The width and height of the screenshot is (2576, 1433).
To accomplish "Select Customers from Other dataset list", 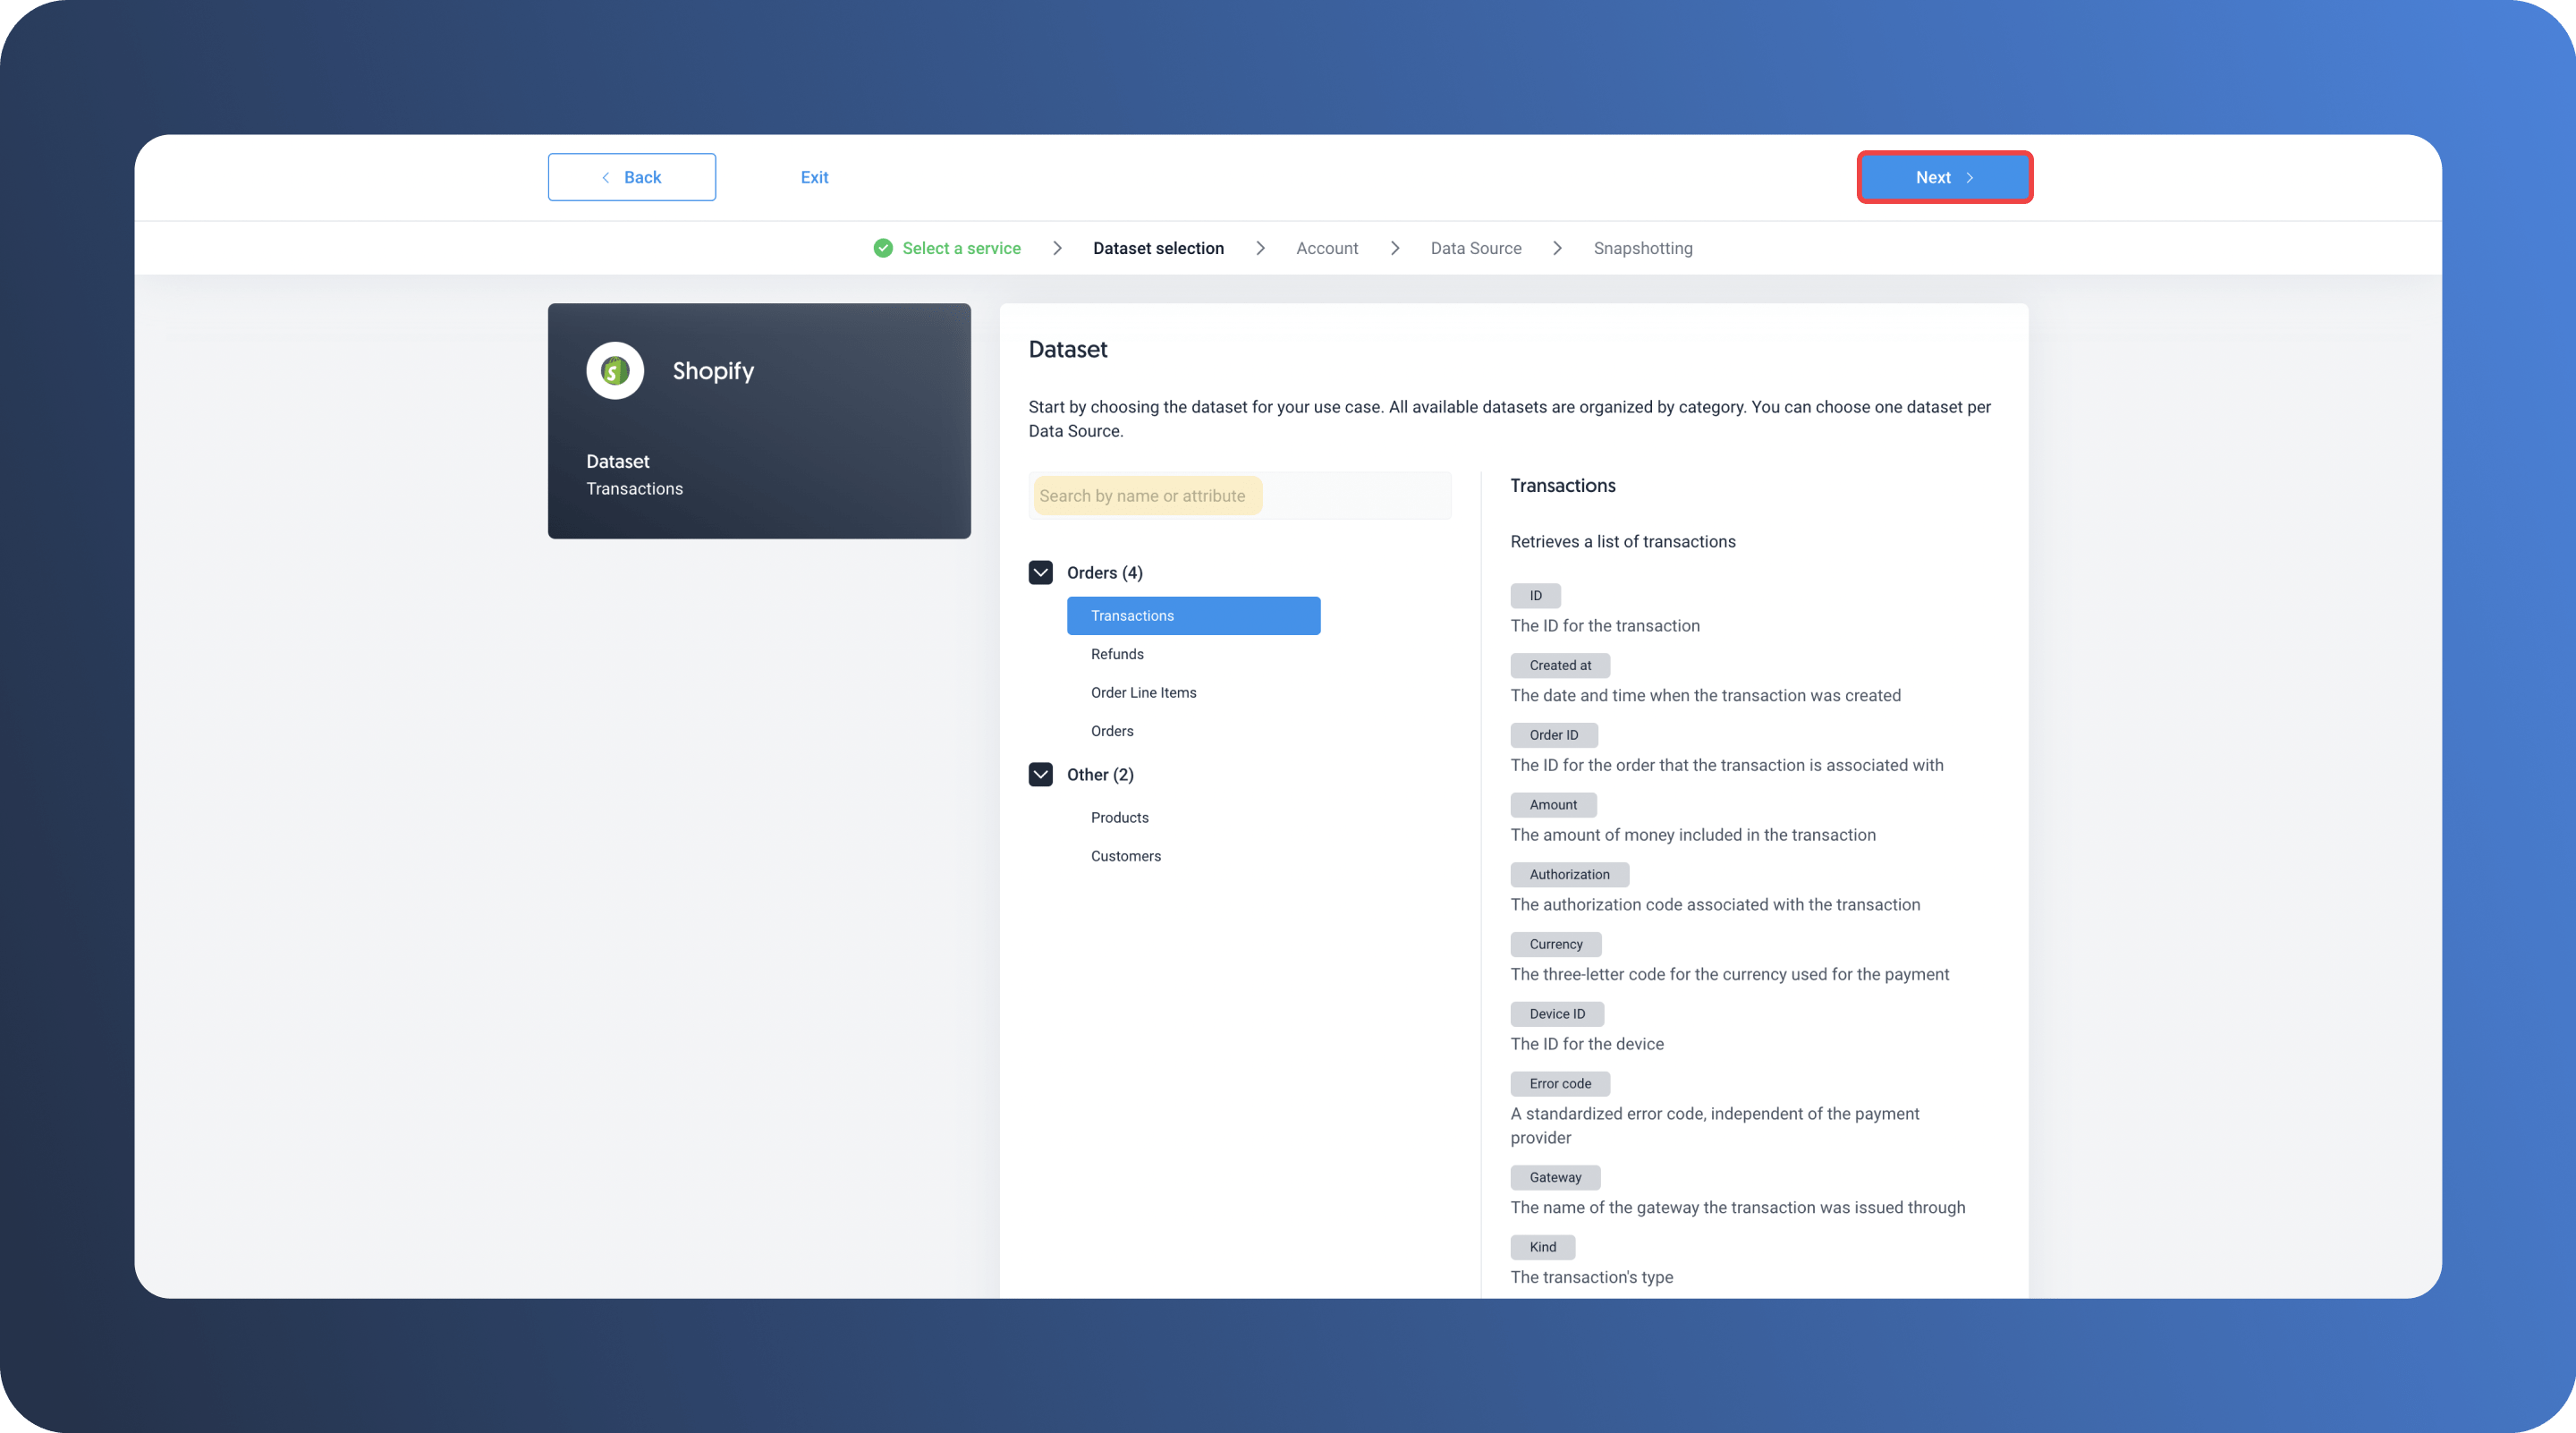I will point(1126,854).
